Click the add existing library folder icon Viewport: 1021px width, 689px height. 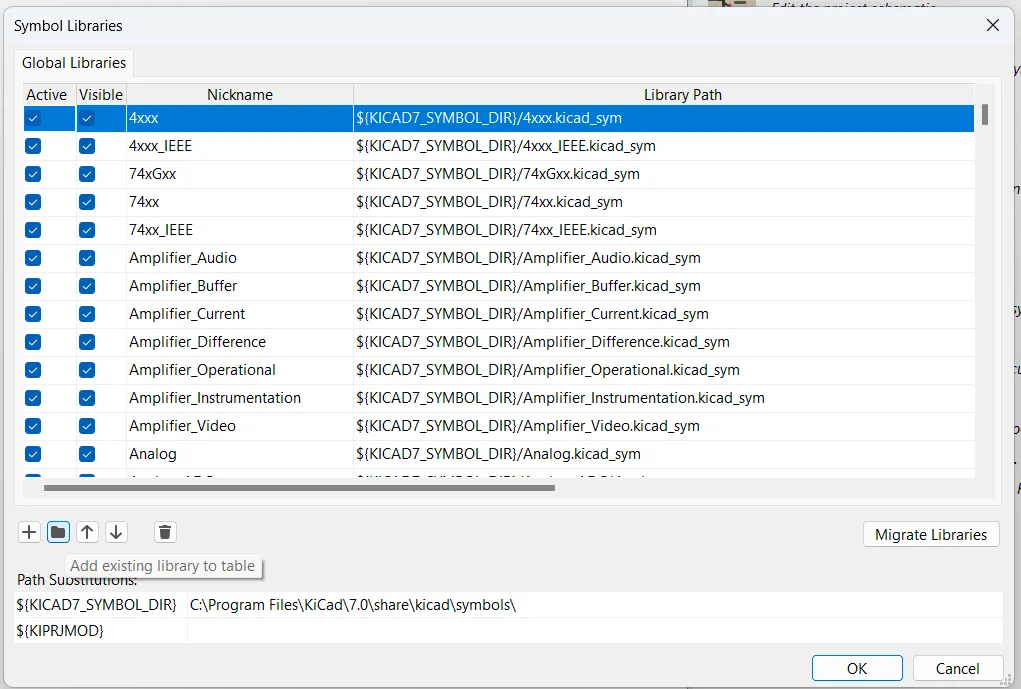click(58, 532)
